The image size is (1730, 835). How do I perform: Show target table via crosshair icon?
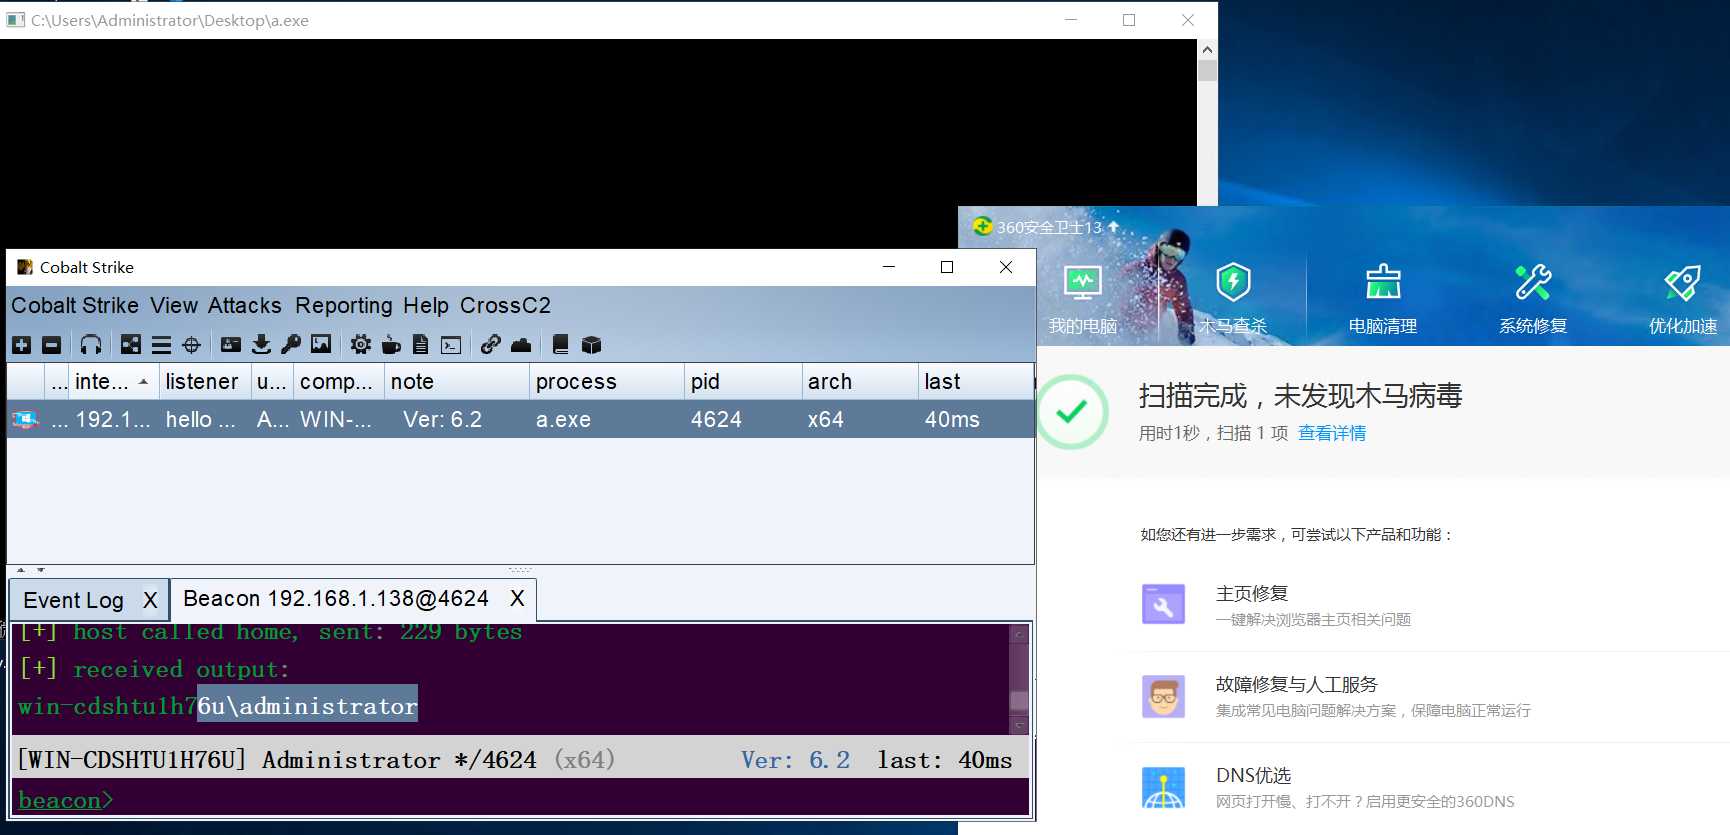click(192, 345)
